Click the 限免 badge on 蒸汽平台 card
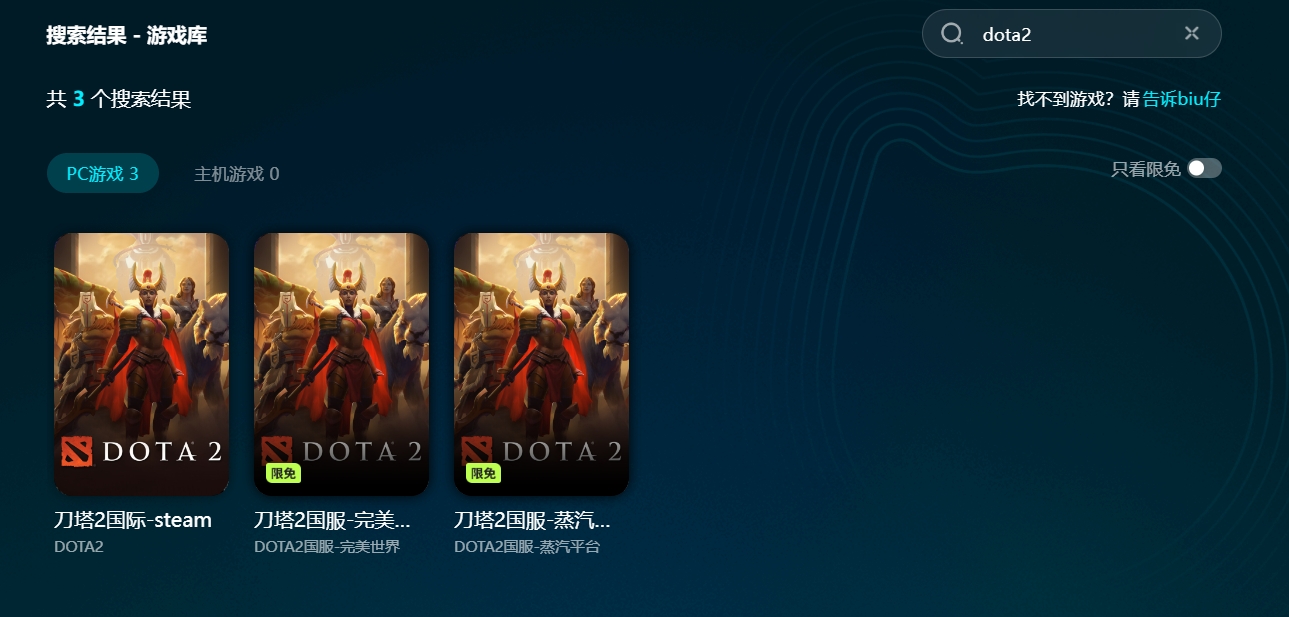The height and width of the screenshot is (617, 1289). pos(483,473)
